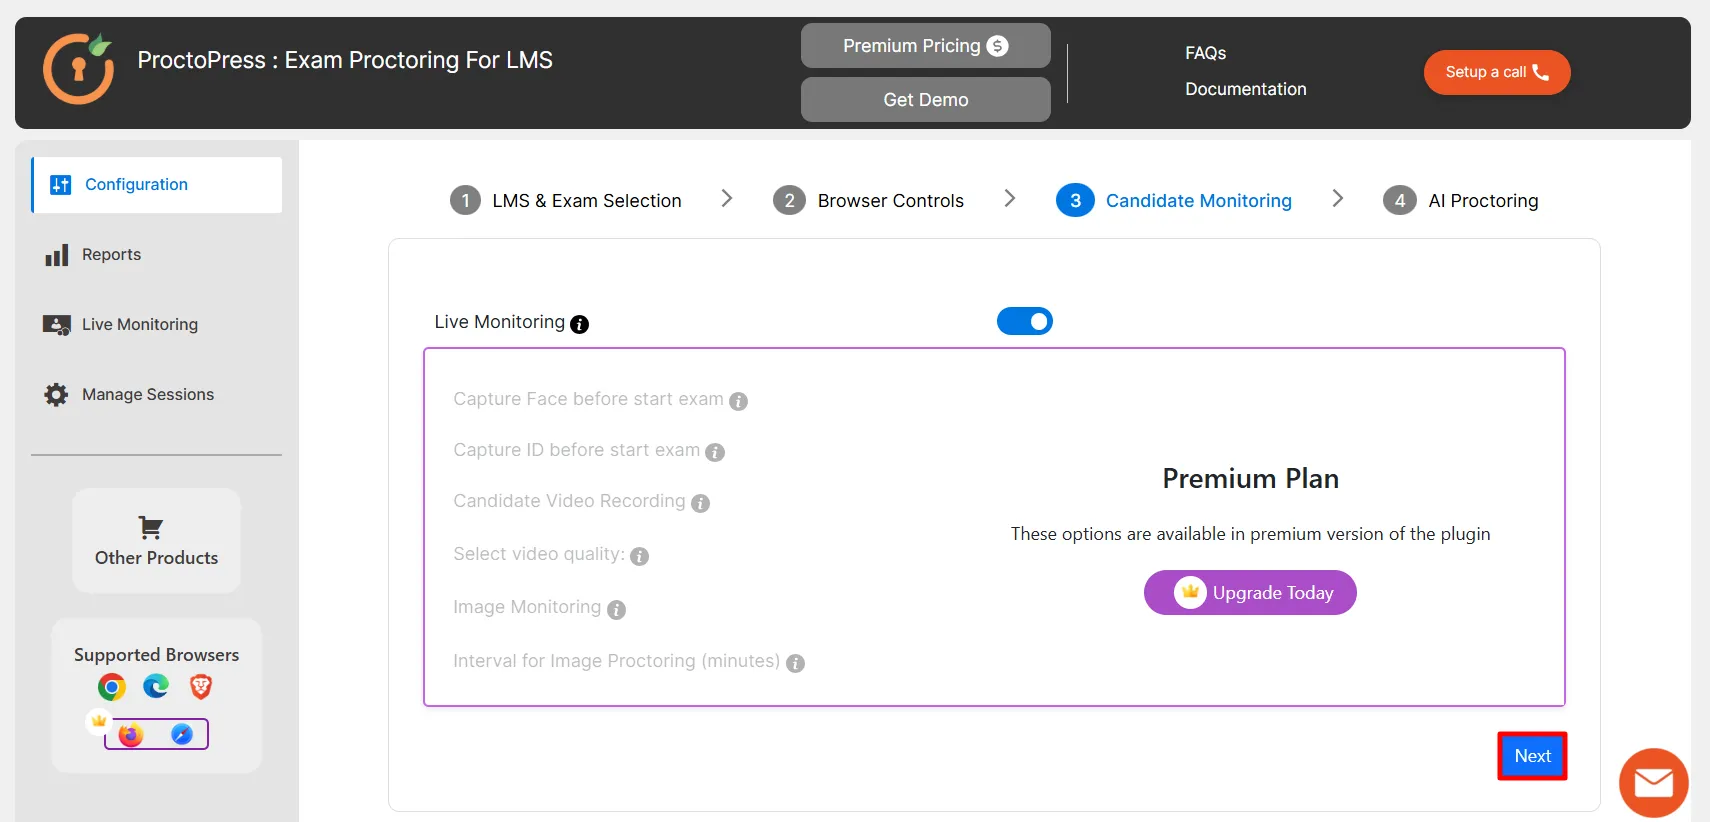Screen dimensions: 1710x822
Task: Open Manage Sessions in the sidebar
Action: click(157, 395)
